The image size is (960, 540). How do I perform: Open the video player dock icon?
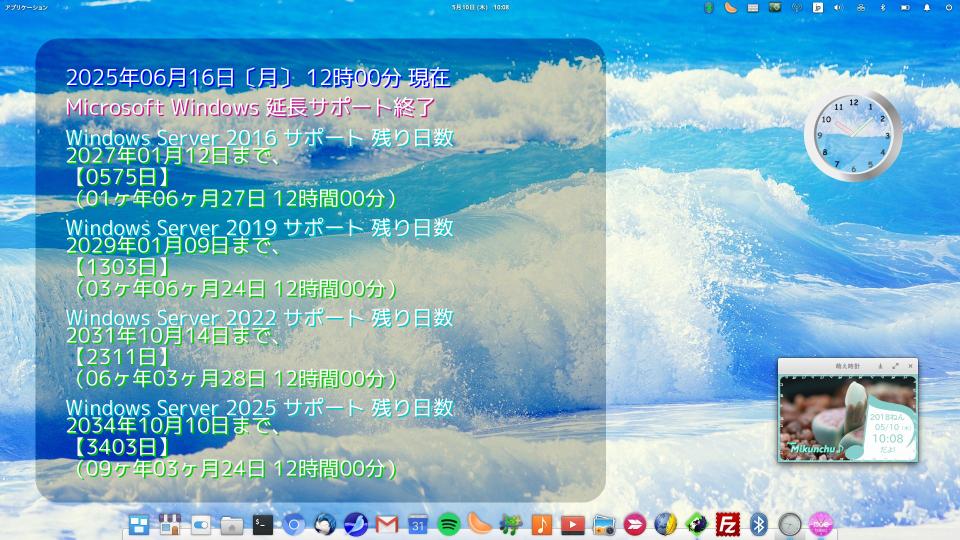tap(572, 524)
